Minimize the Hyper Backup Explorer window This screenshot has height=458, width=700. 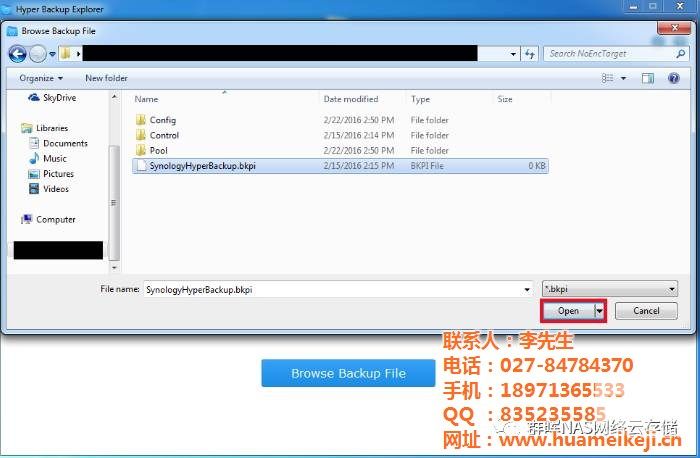pyautogui.click(x=633, y=6)
